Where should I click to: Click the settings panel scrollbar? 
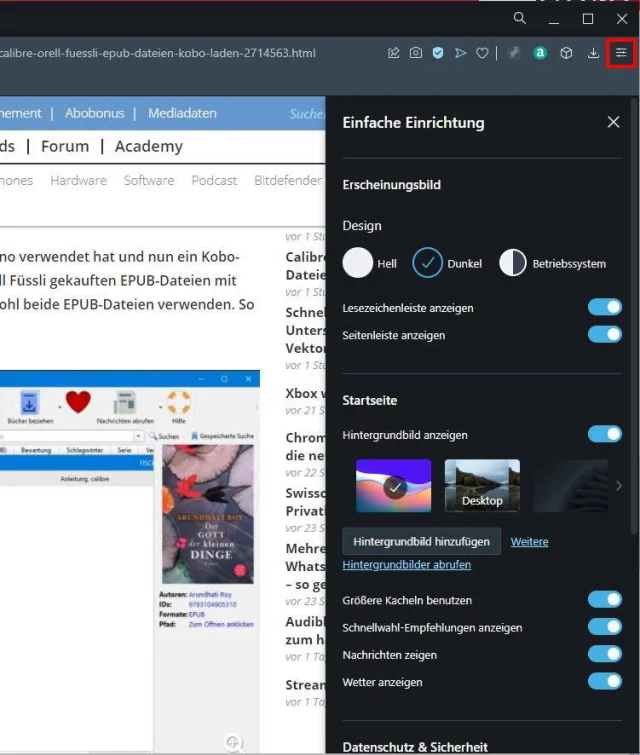[634, 316]
